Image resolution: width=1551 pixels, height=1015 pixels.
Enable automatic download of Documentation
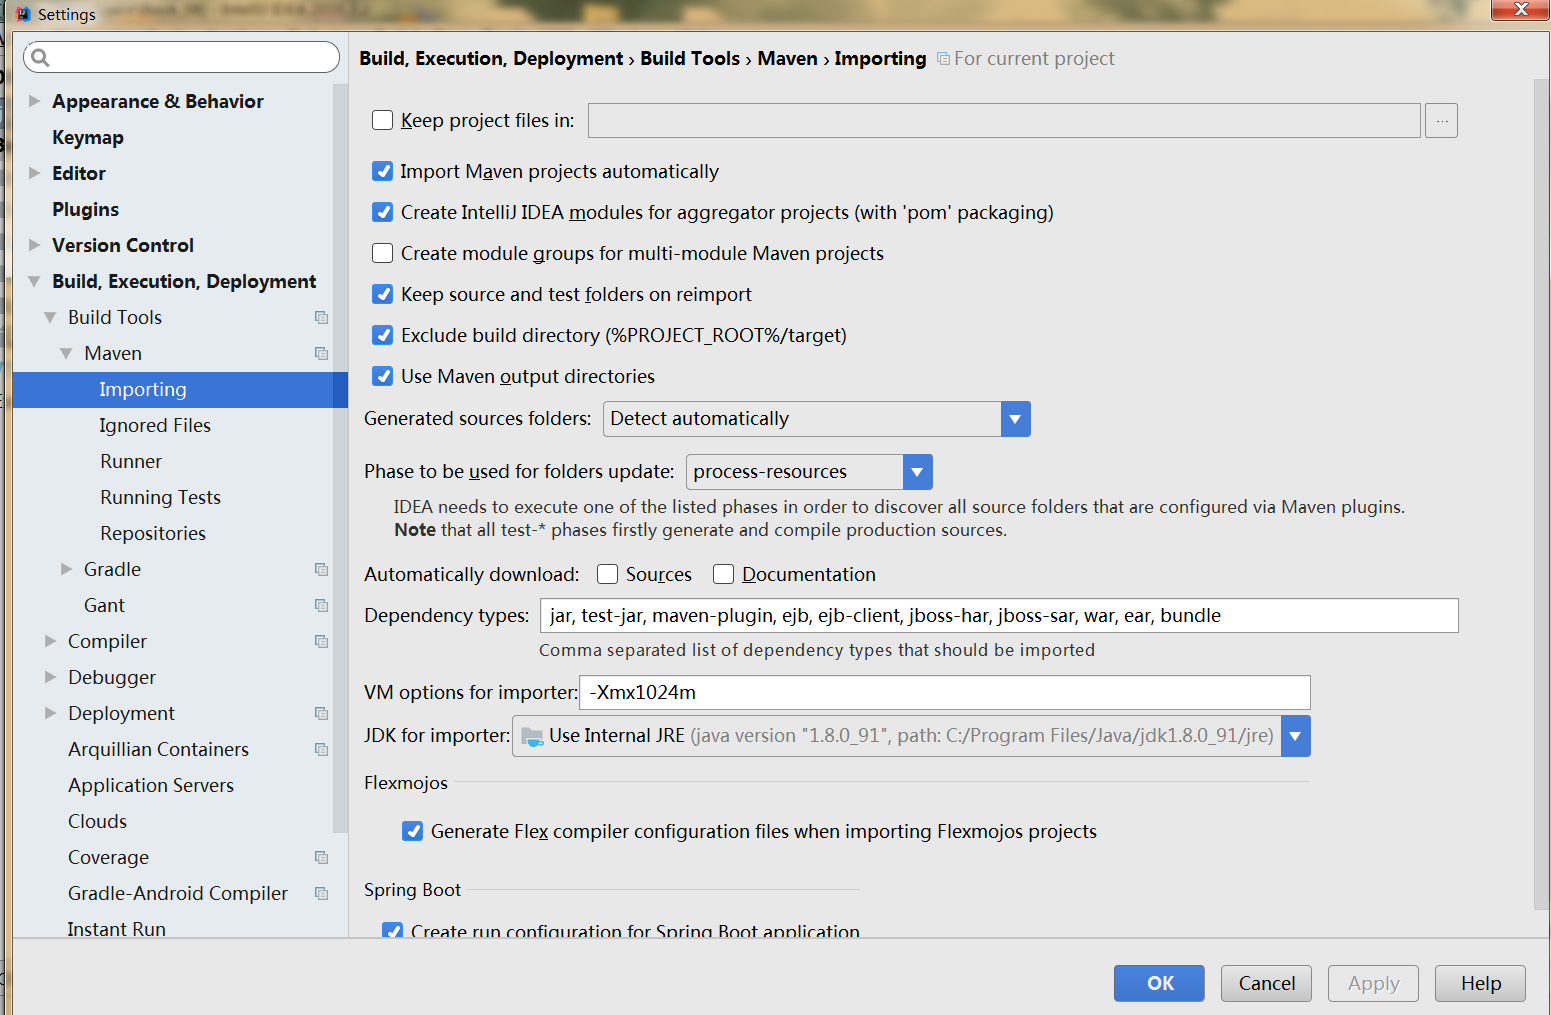(723, 574)
